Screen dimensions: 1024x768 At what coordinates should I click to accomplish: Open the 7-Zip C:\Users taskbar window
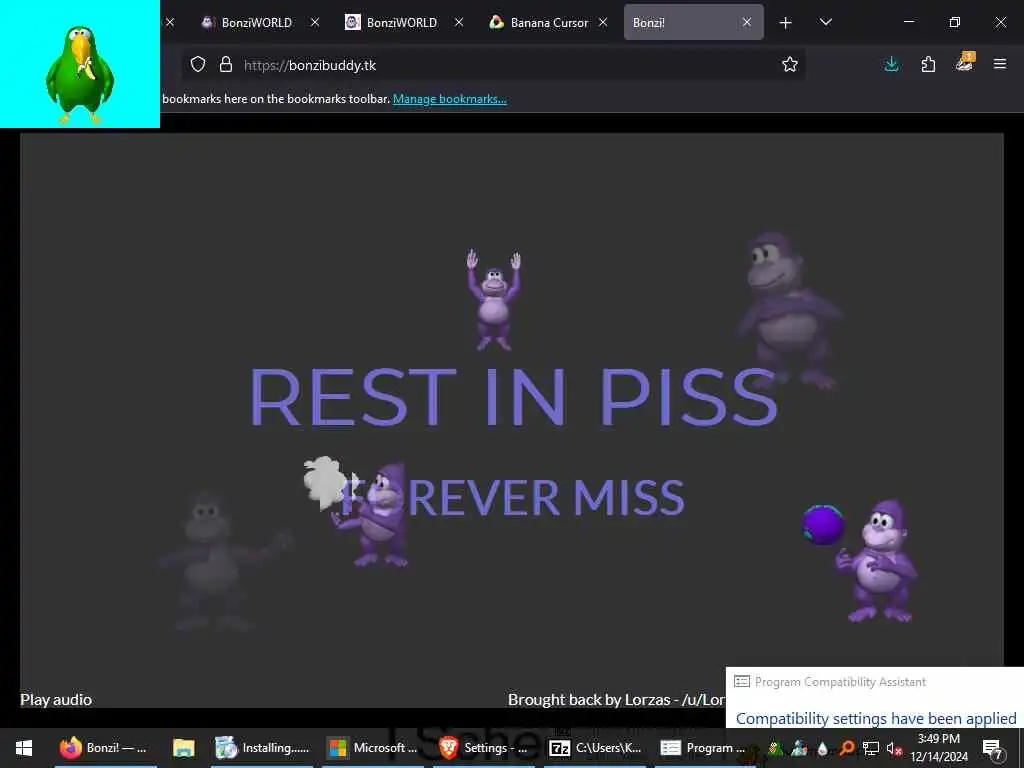596,748
